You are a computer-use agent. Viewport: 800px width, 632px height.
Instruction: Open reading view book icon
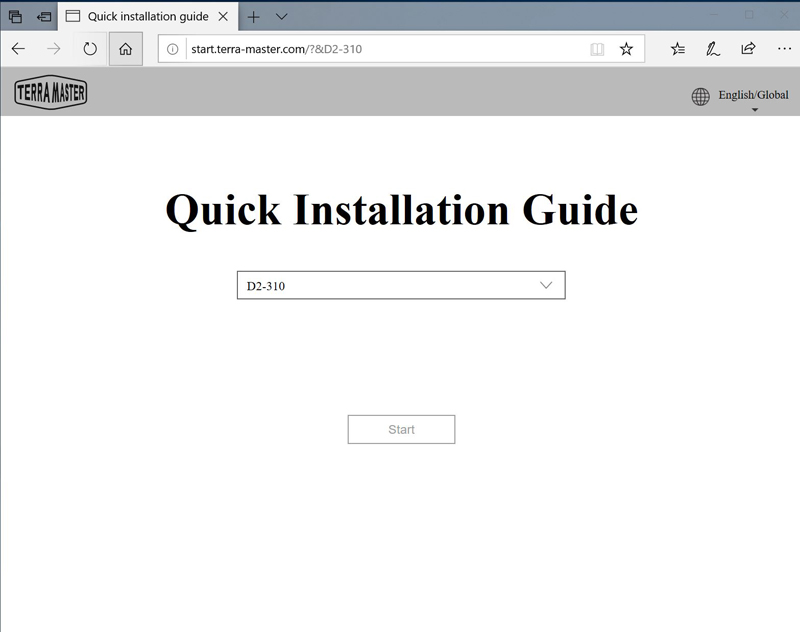[x=597, y=49]
